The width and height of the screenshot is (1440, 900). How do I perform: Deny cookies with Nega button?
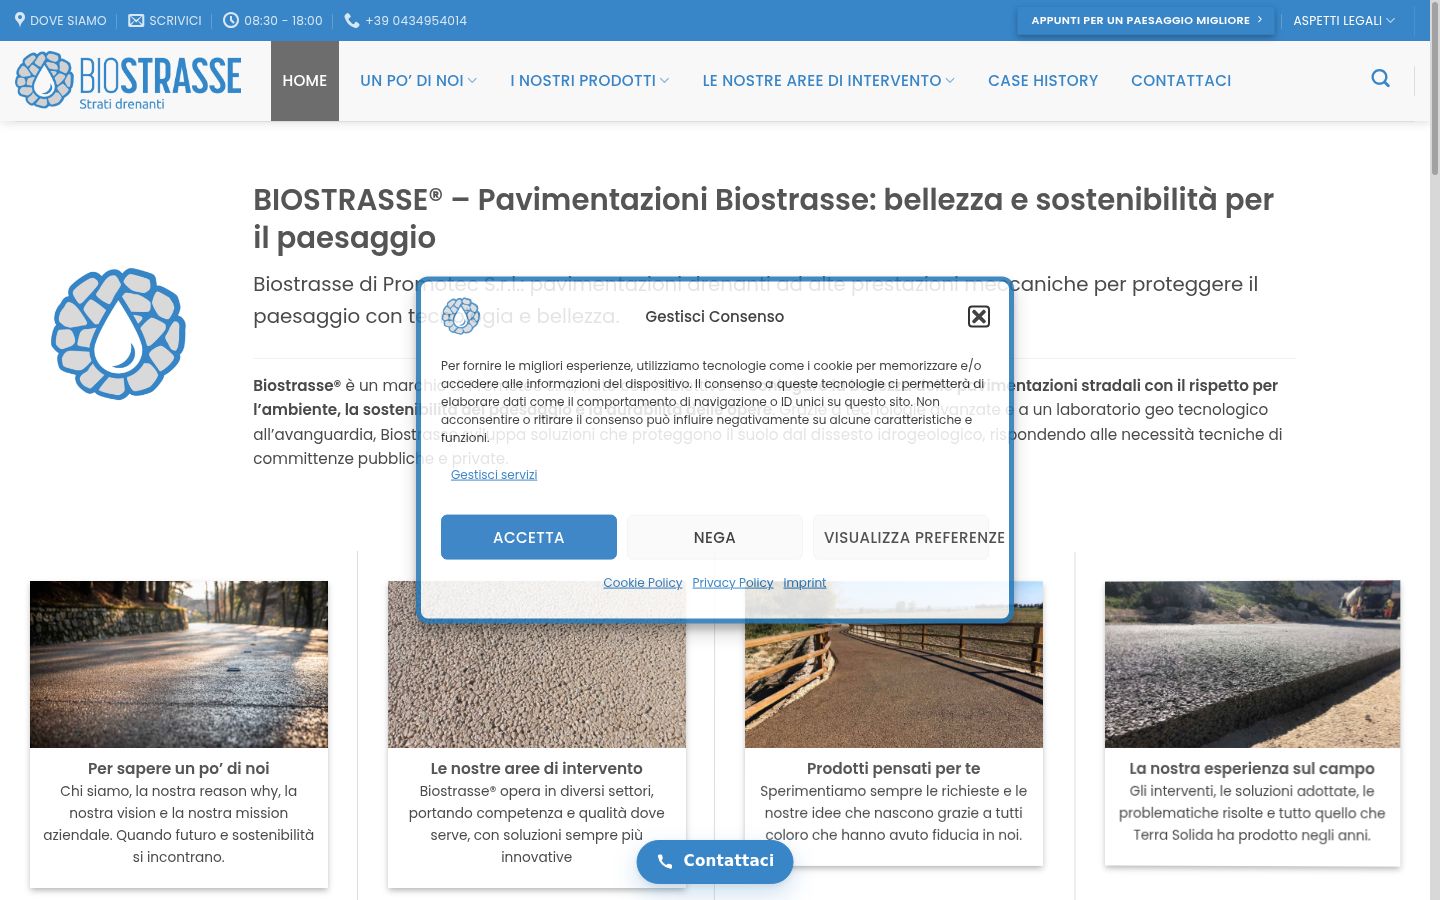pos(715,537)
